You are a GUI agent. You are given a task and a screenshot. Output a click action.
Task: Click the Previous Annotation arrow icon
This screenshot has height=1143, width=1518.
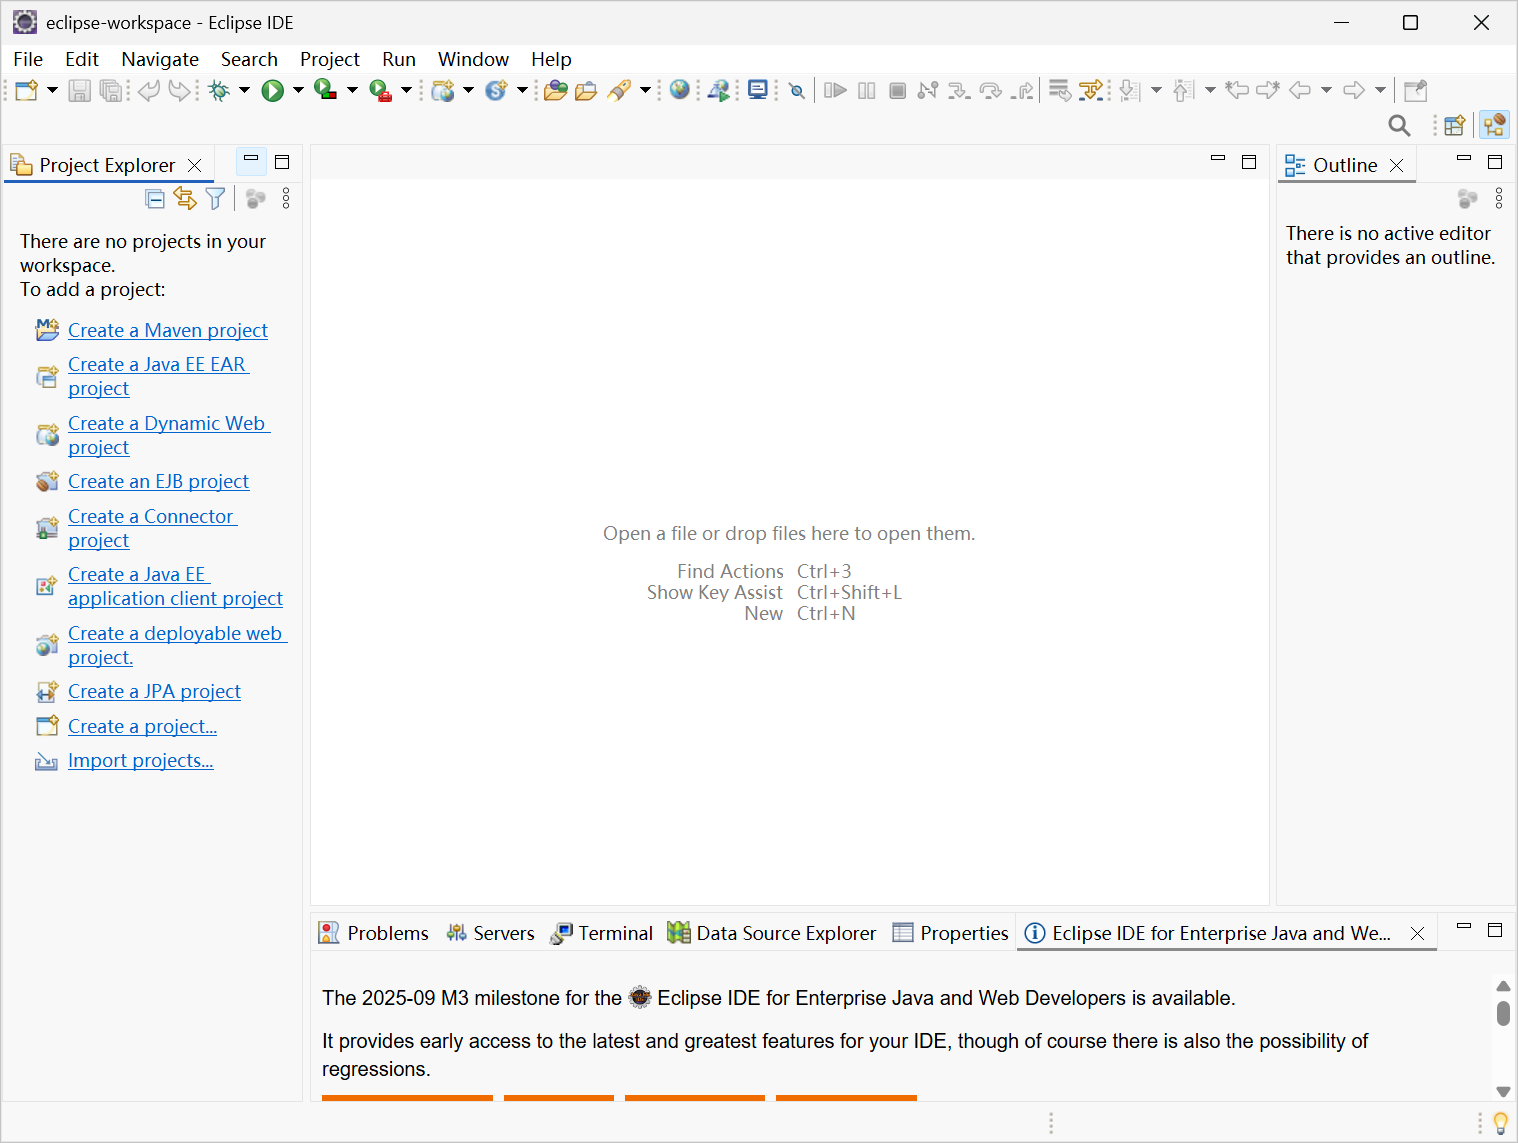(x=1184, y=91)
